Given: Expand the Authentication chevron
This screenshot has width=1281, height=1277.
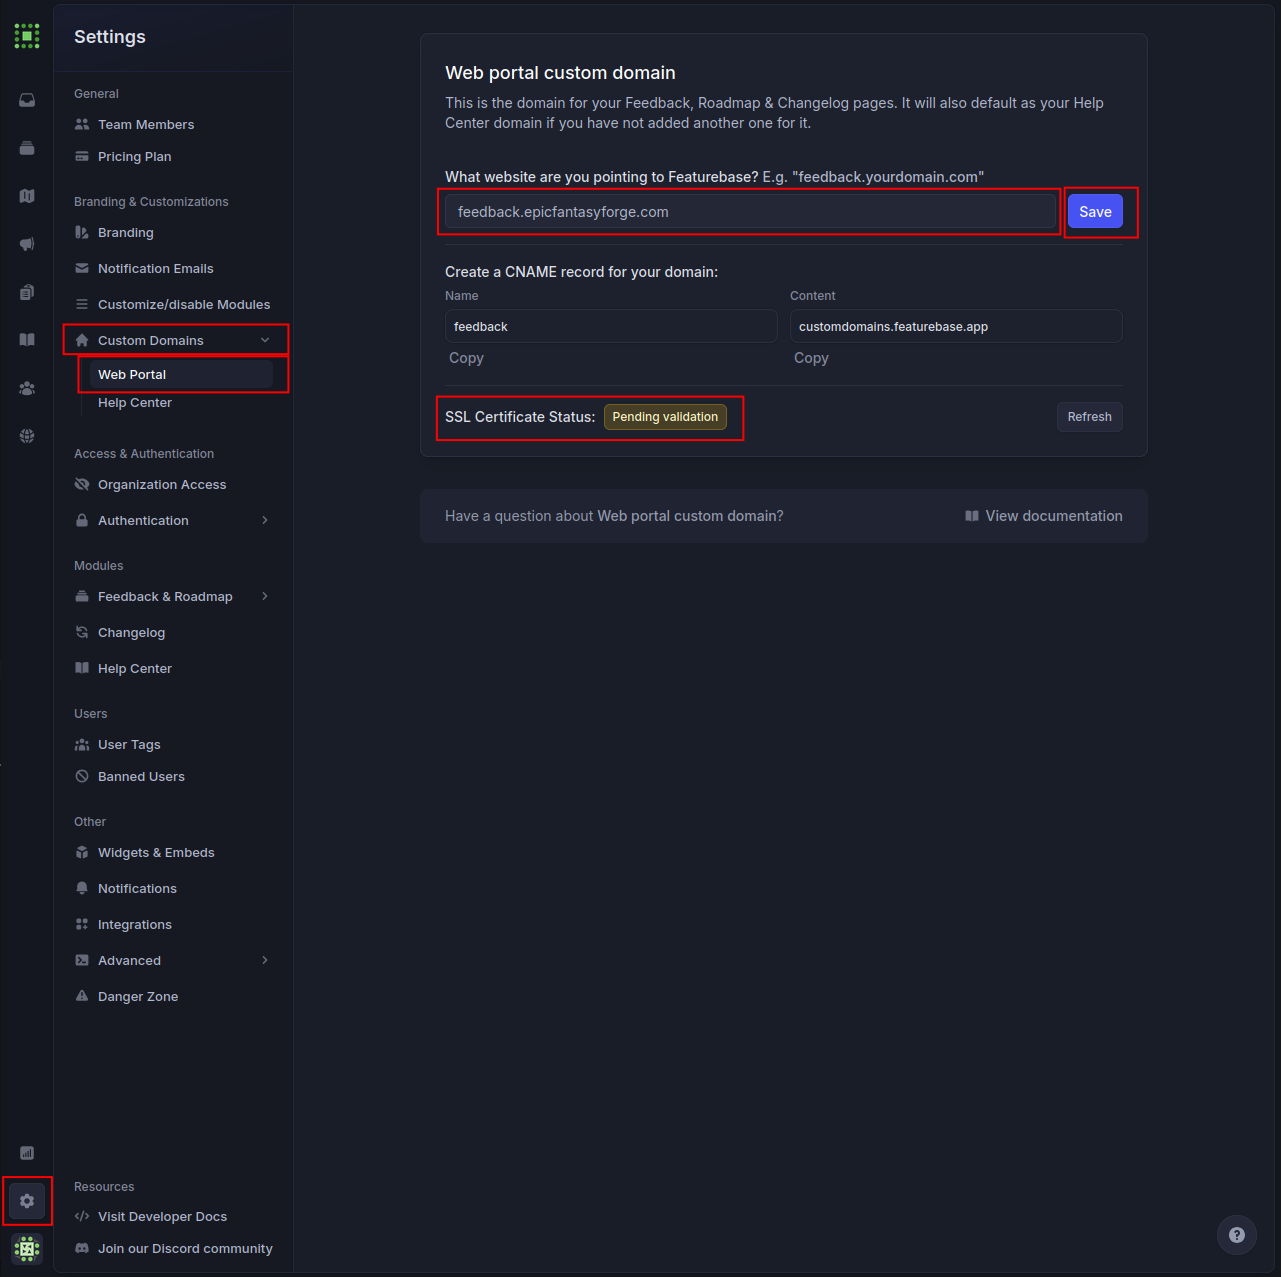Looking at the screenshot, I should coord(265,520).
